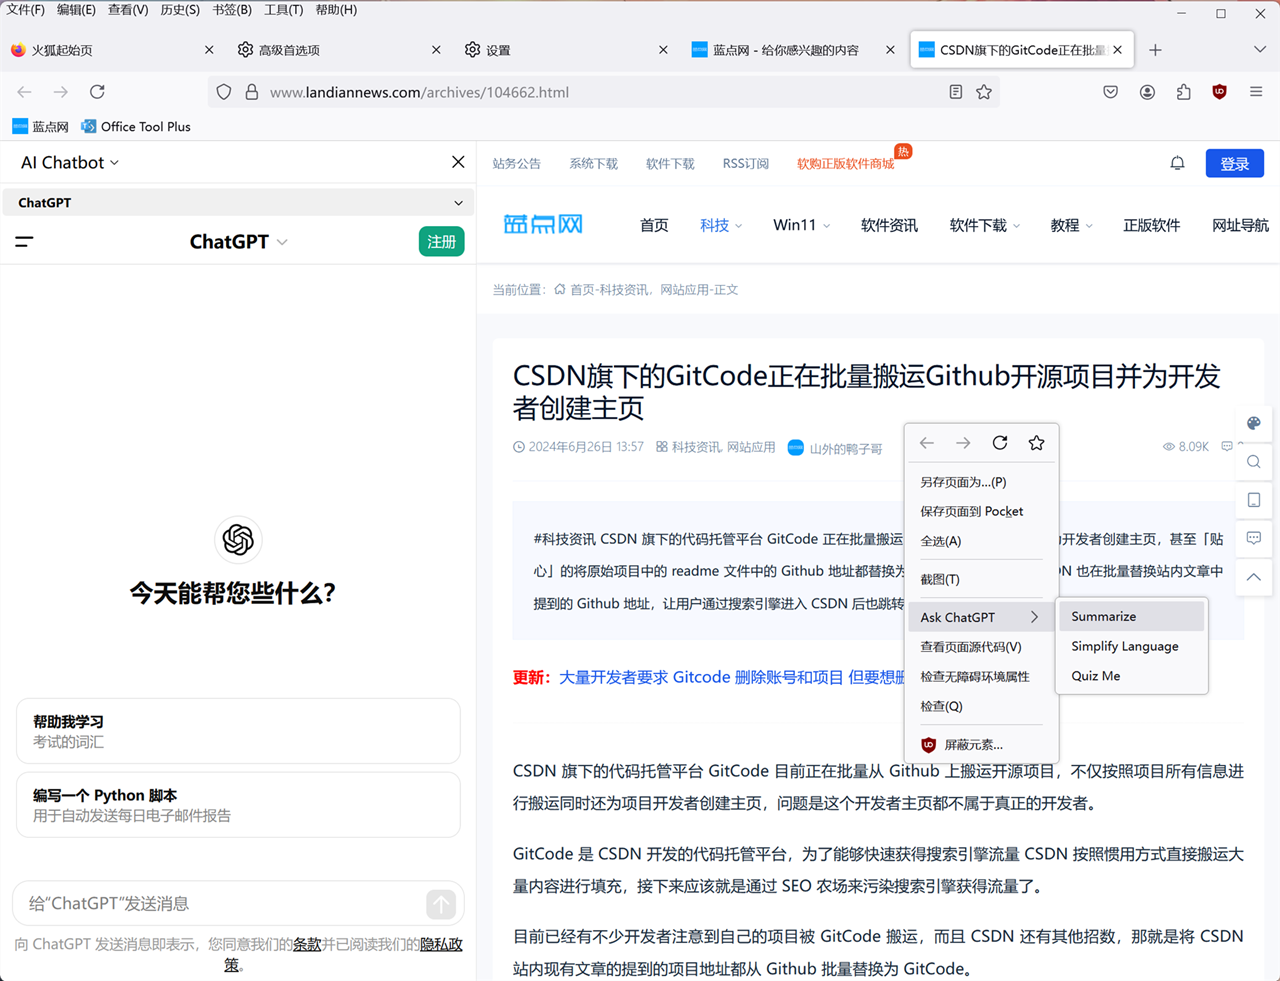The height and width of the screenshot is (981, 1280).
Task: Open 蓝点网 bookmark in bookmarks bar
Action: click(40, 127)
